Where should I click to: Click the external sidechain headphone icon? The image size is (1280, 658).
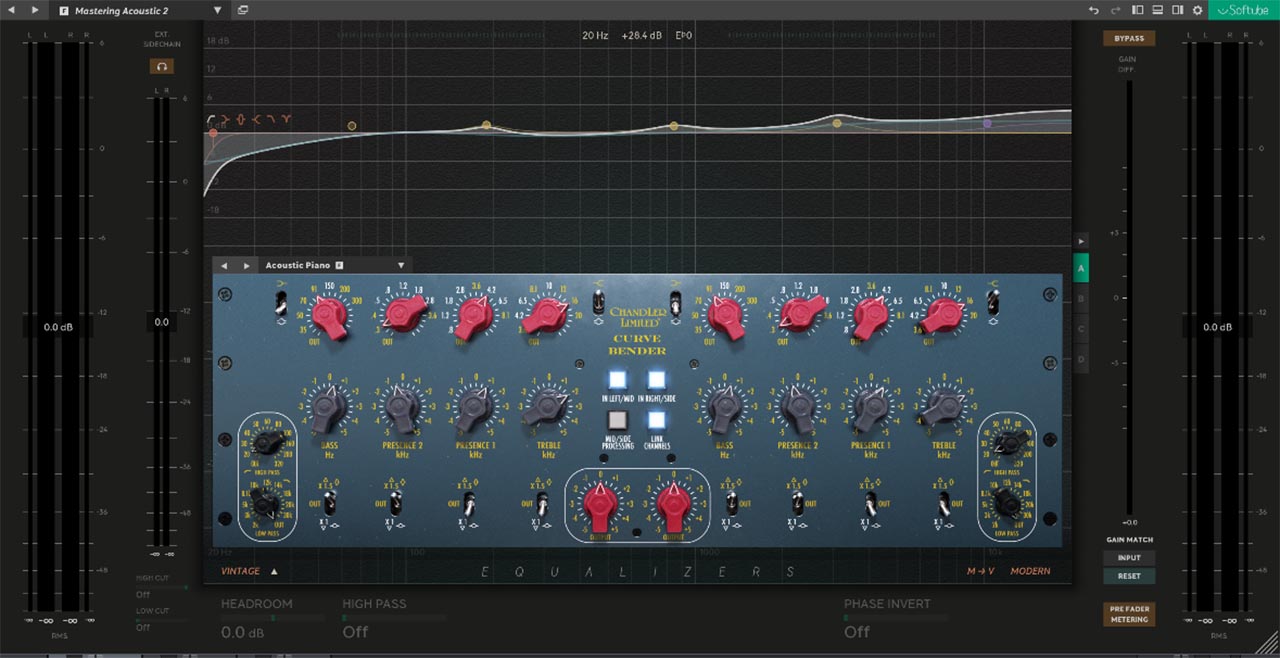point(161,66)
